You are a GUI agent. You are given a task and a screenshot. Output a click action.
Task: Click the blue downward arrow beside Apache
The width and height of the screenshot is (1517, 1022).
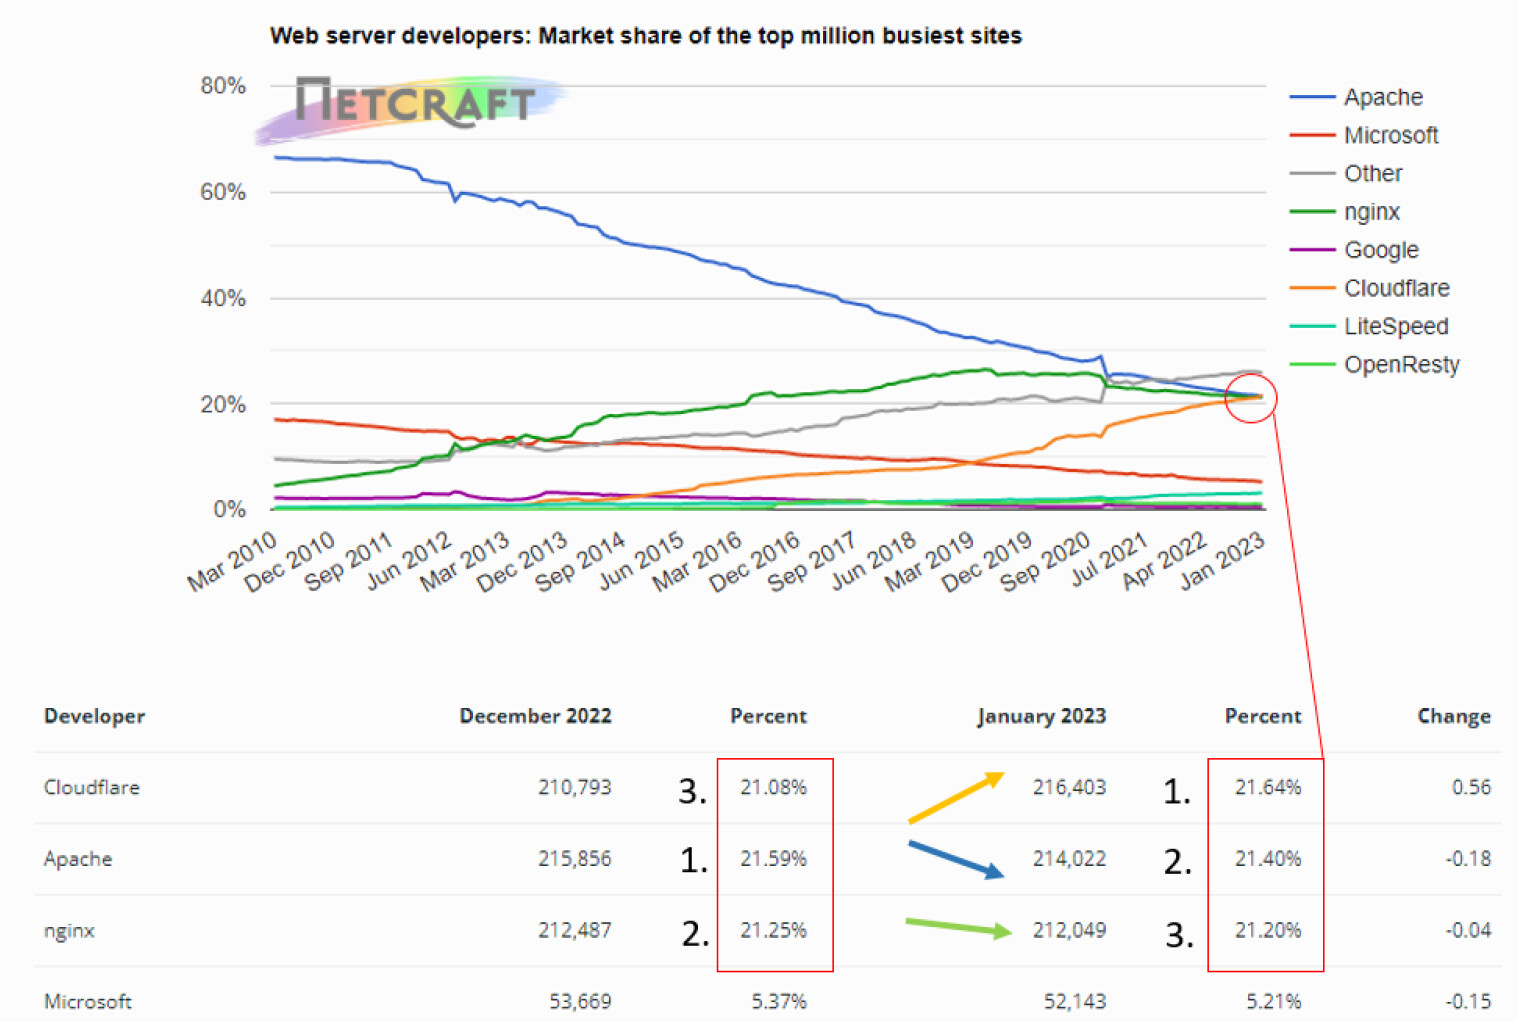coord(956,860)
